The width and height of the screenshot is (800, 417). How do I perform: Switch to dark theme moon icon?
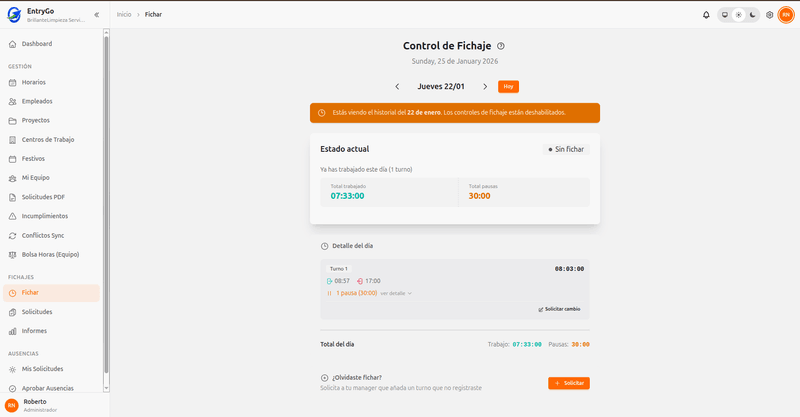coord(753,15)
